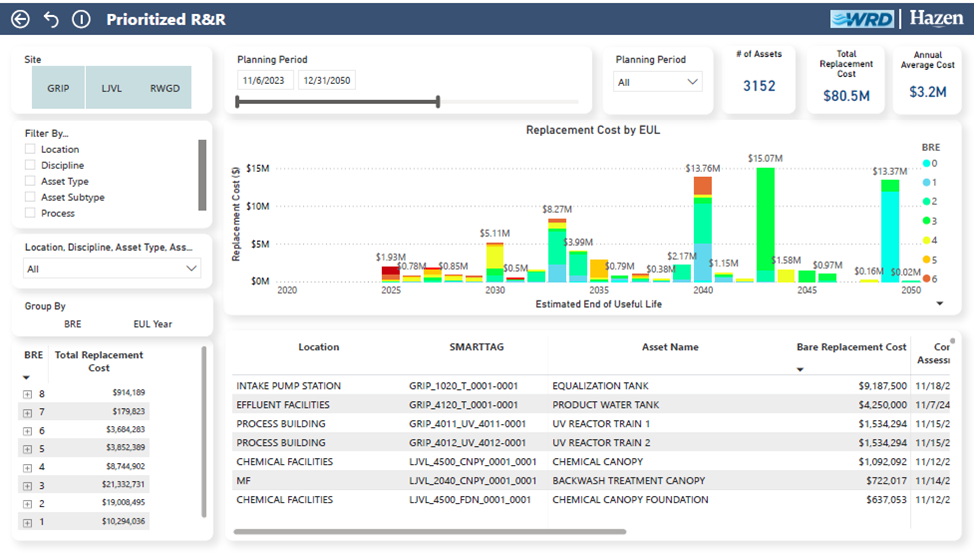
Task: Switch grouping to EUL Year
Action: point(153,324)
